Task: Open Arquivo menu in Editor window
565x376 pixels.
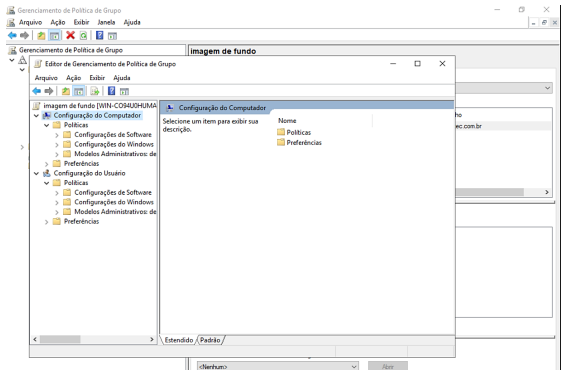Action: pos(46,78)
